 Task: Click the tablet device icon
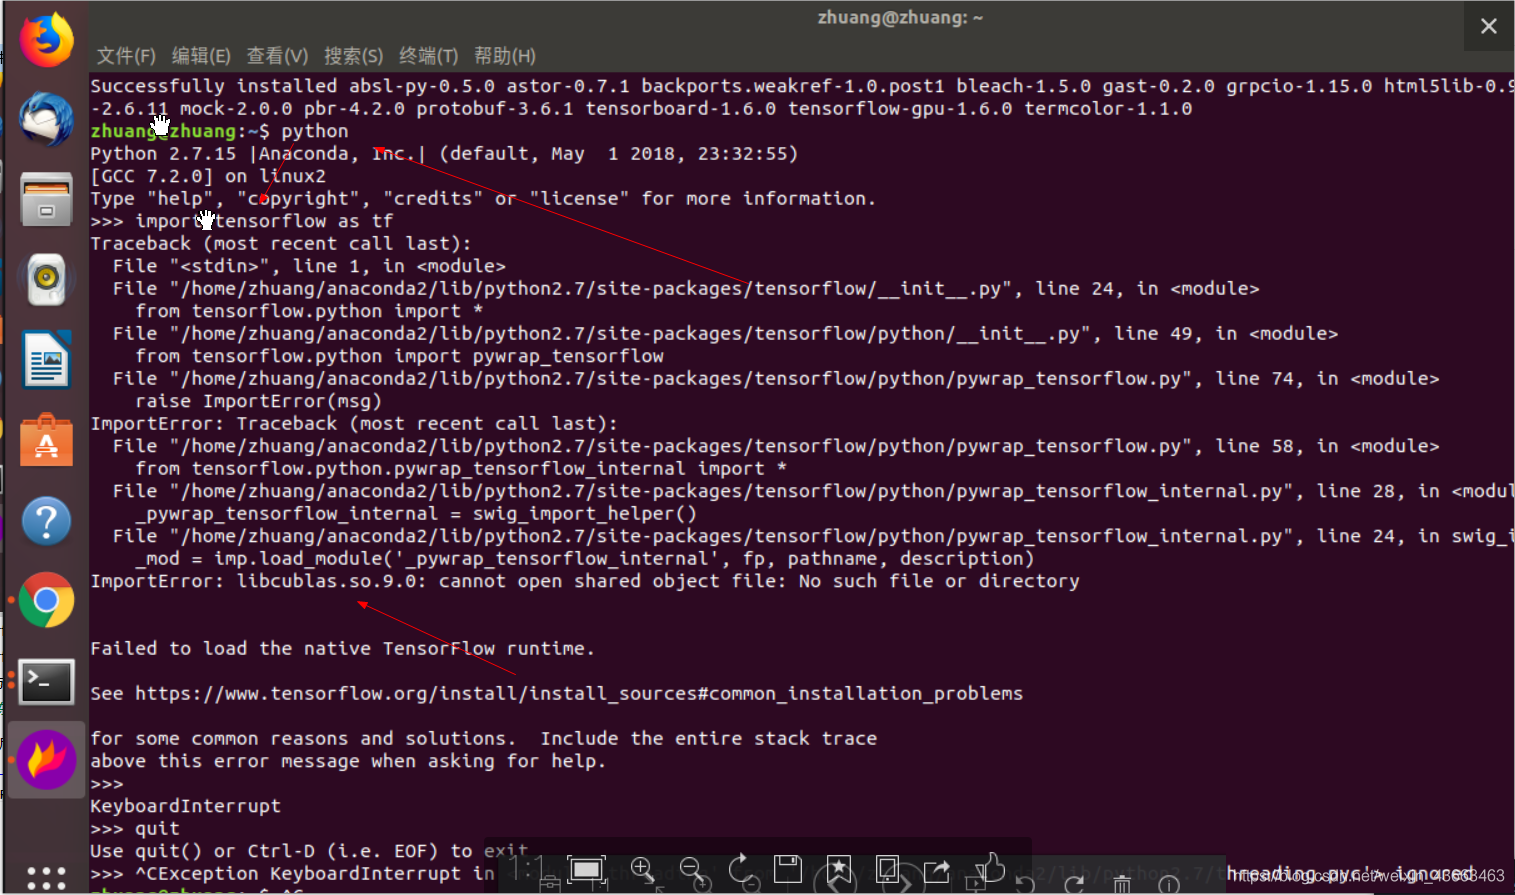887,869
